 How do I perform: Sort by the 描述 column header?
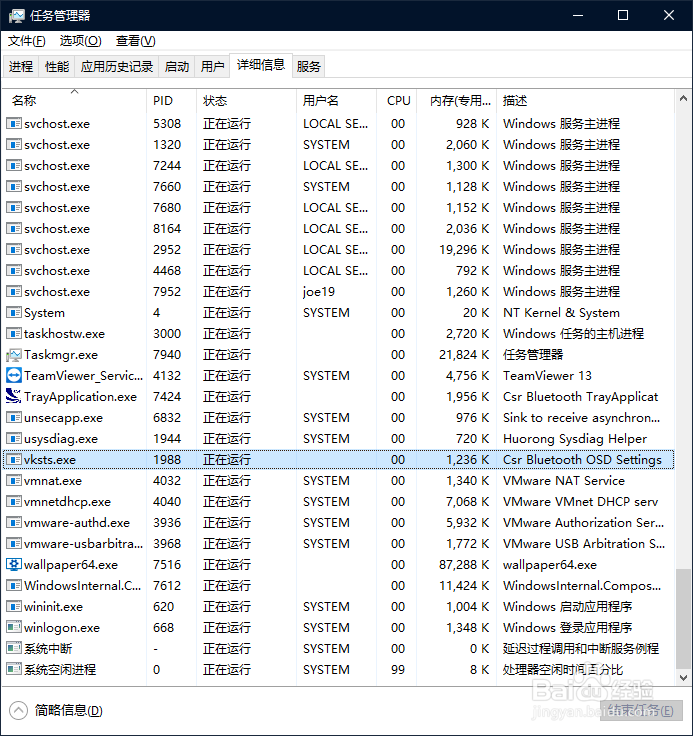pyautogui.click(x=585, y=100)
